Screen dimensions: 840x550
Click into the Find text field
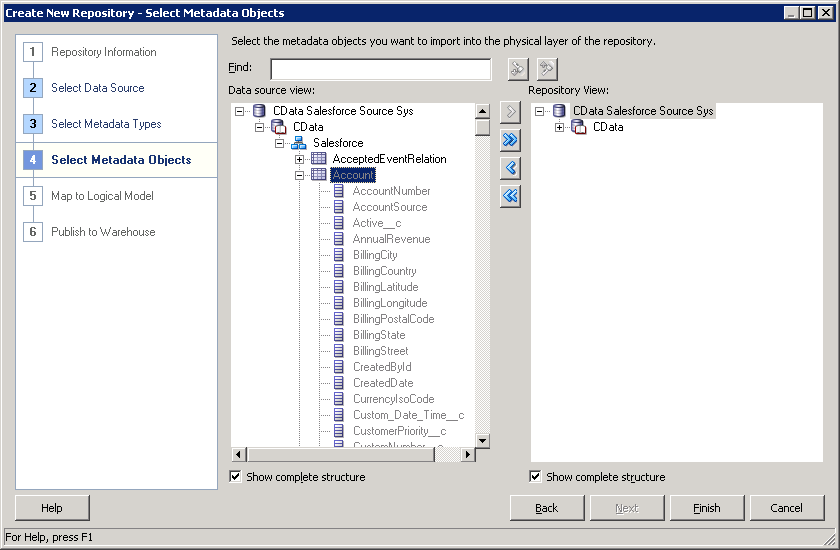[x=380, y=69]
